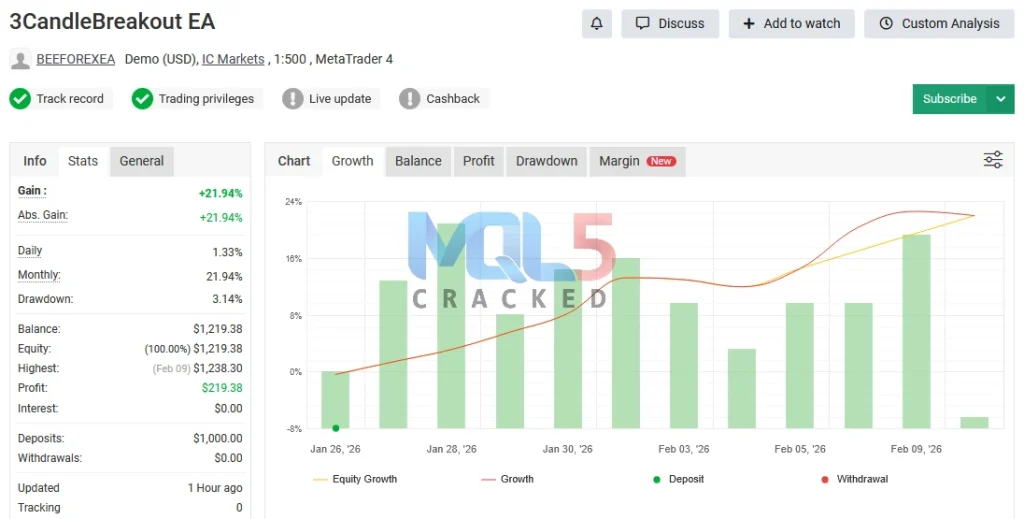Viewport: 1024px width, 519px height.
Task: Click the BEEFOREXEA user avatar icon
Action: click(x=20, y=60)
